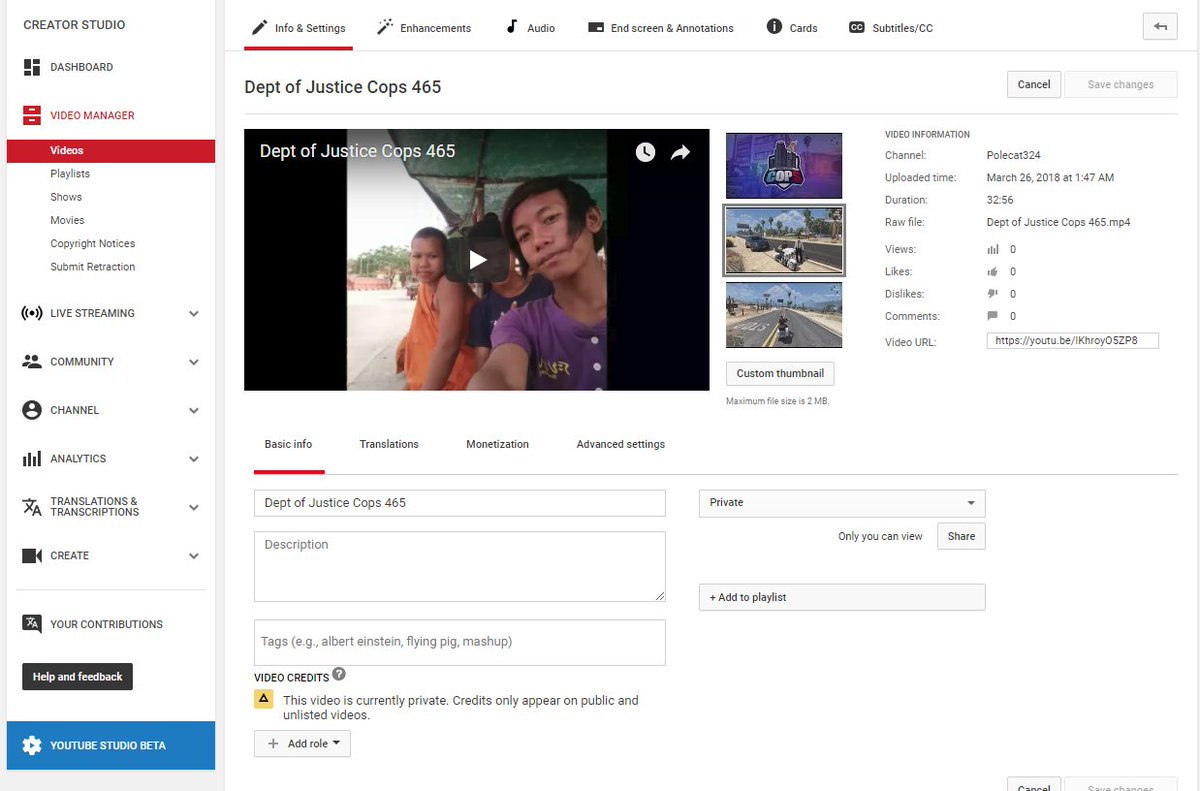Click the Likes thumbs up icon

[x=993, y=271]
